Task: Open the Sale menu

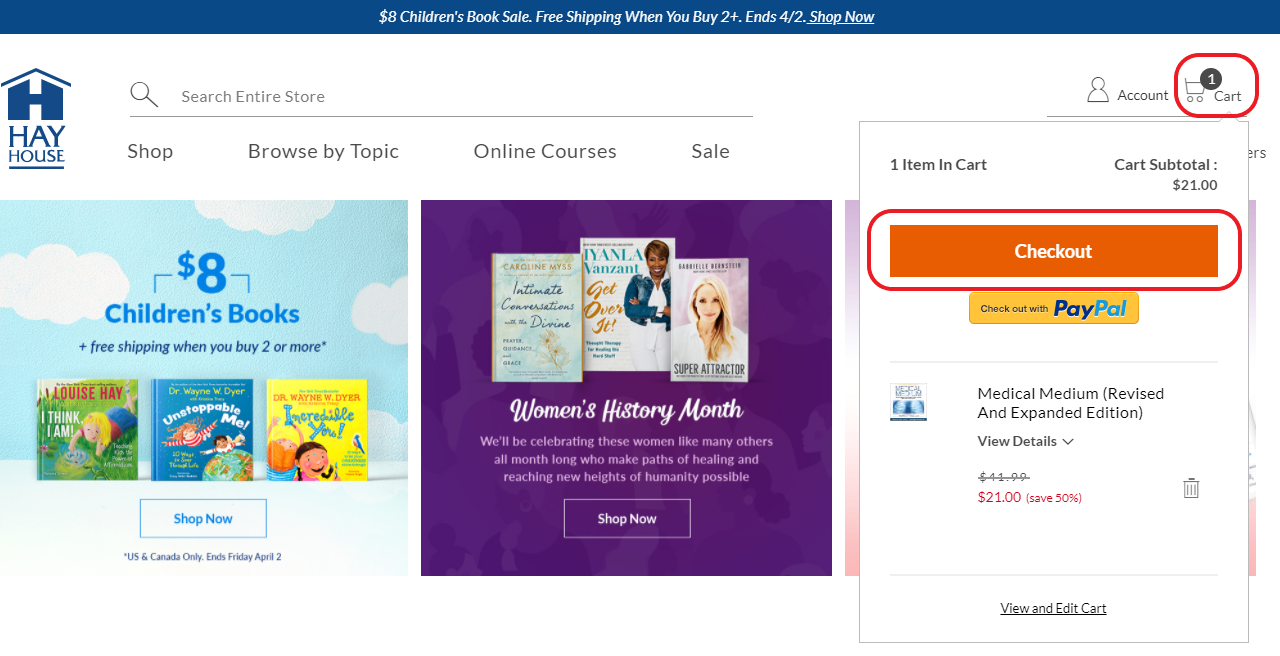Action: pyautogui.click(x=710, y=151)
